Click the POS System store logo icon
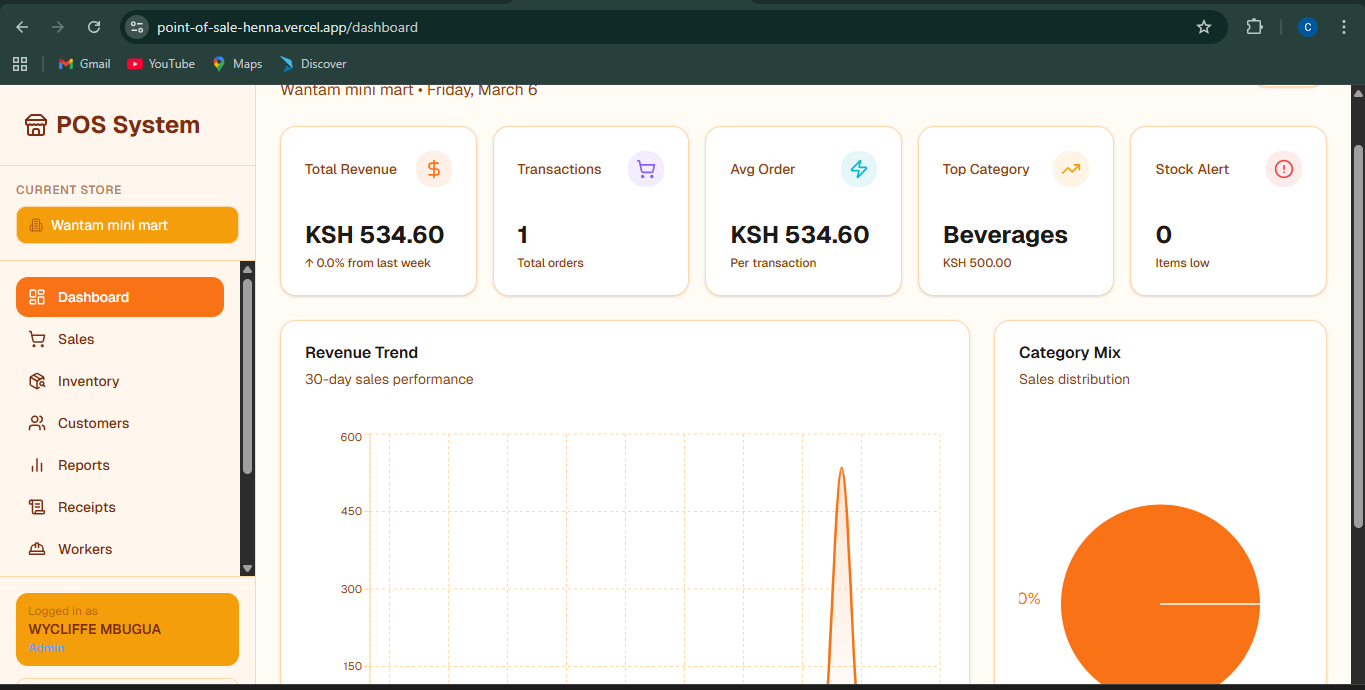 [36, 125]
